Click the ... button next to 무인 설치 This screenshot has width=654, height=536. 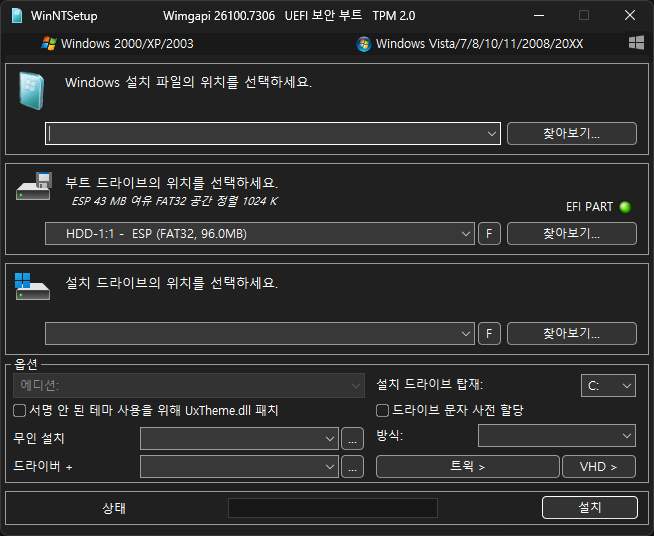click(x=352, y=439)
